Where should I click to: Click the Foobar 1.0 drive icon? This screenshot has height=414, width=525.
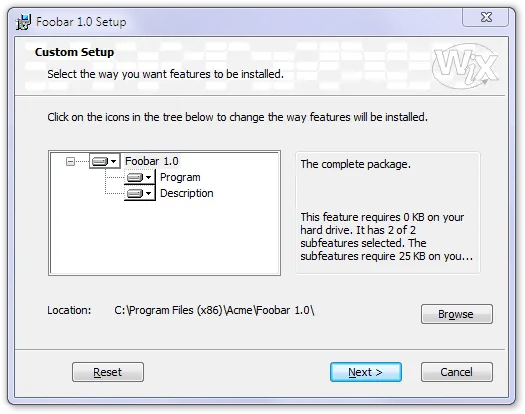click(100, 161)
